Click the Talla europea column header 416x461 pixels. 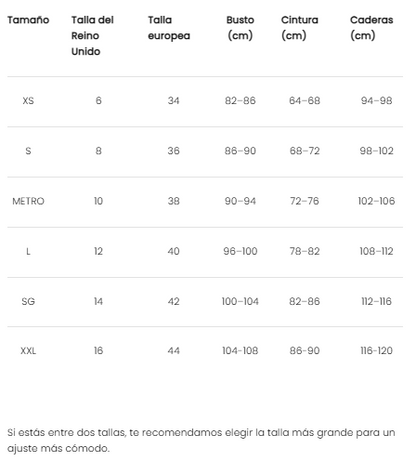(x=169, y=28)
